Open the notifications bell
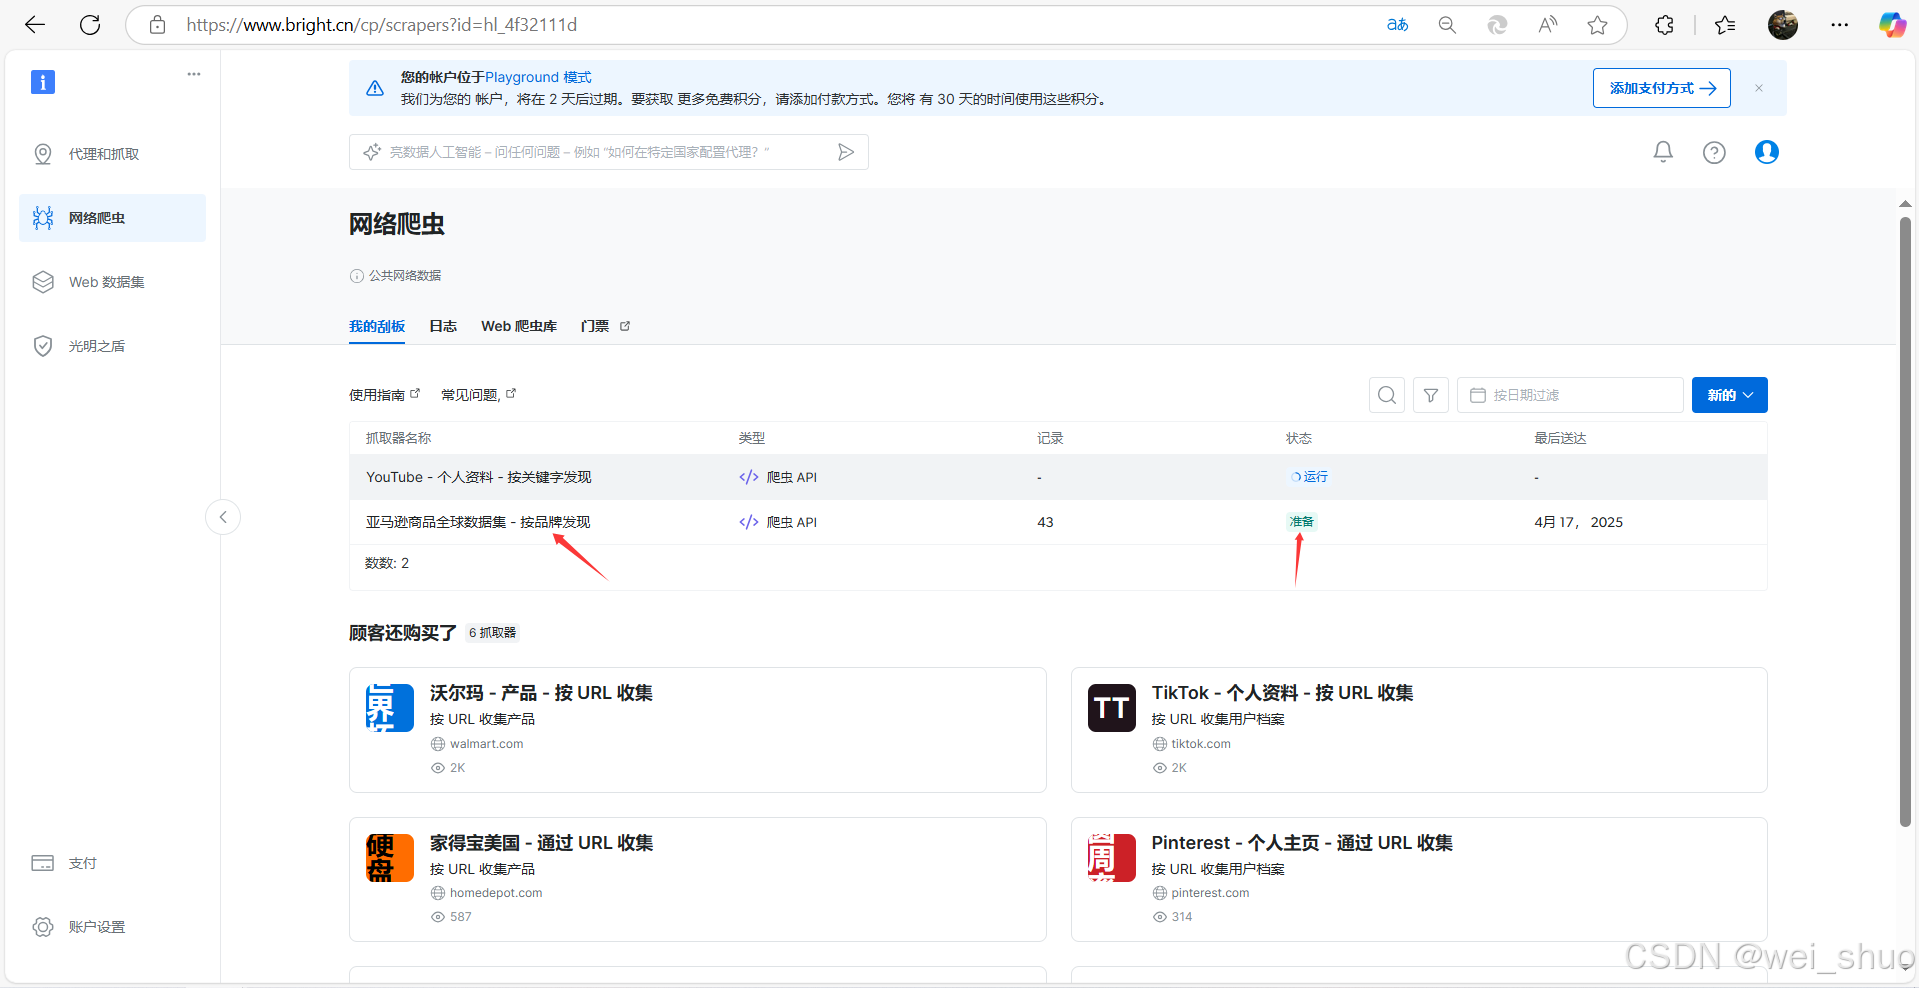Screen dimensions: 1919x988 1663,152
